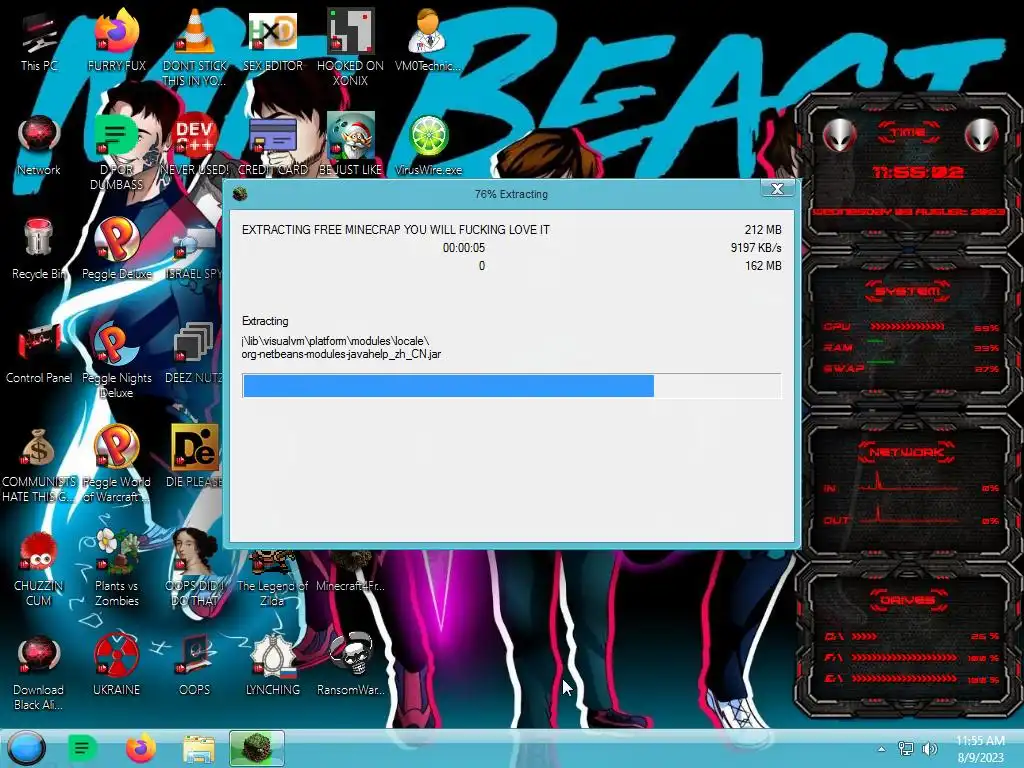The image size is (1024, 768).
Task: Click the left alien head on gadget
Action: 838,136
